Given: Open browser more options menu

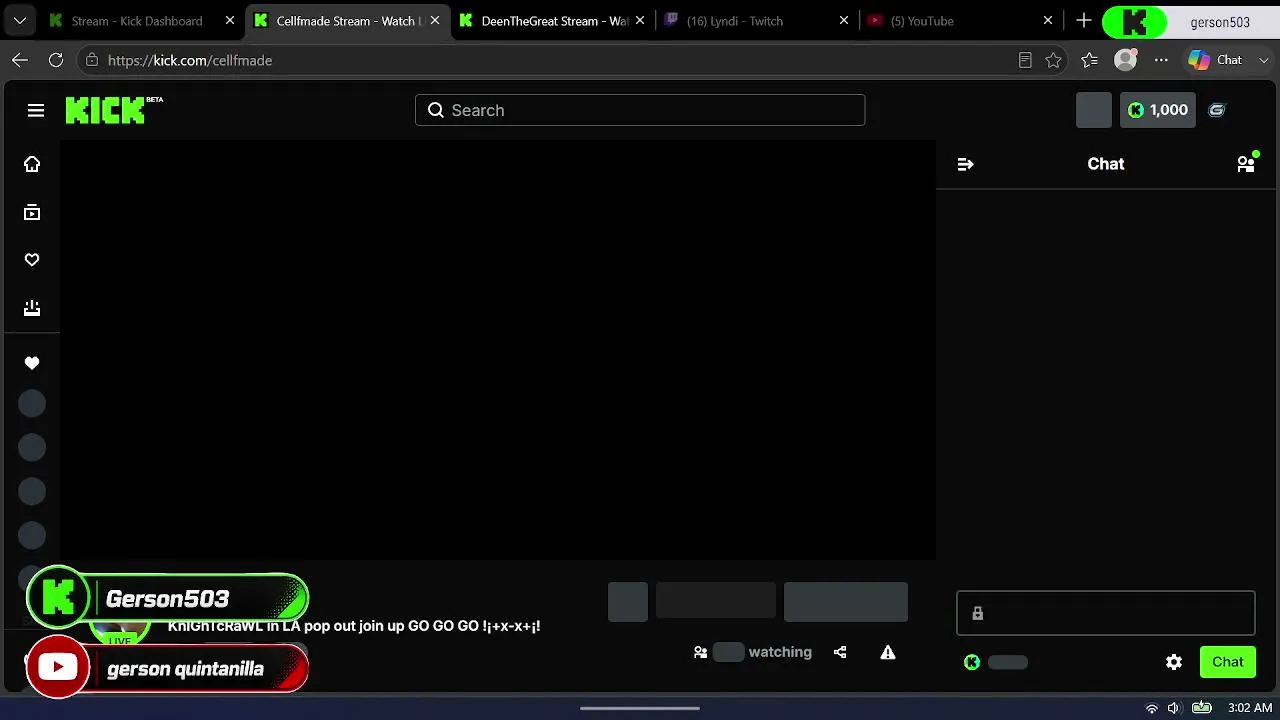Looking at the screenshot, I should [x=1161, y=60].
